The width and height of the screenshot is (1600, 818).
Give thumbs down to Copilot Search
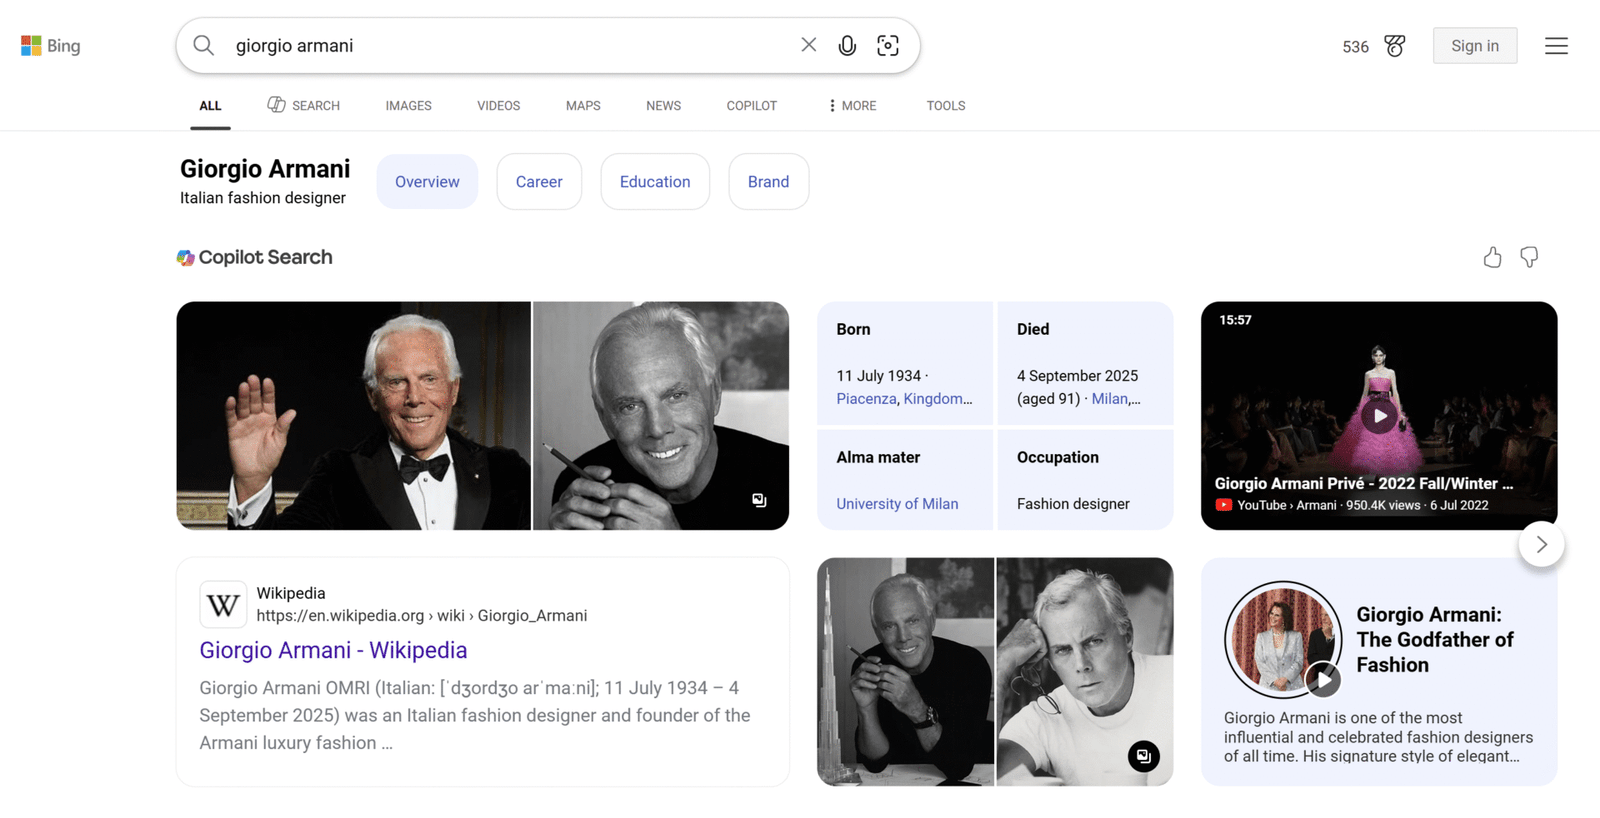1529,258
